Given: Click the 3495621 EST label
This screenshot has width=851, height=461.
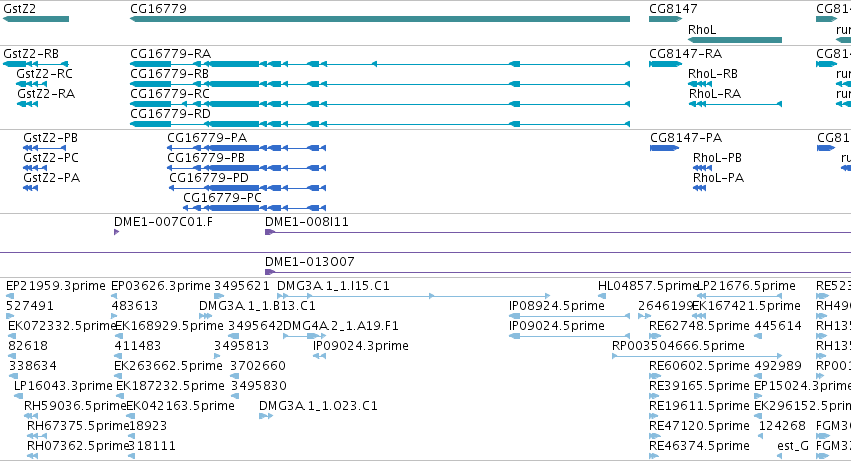Looking at the screenshot, I should 242,286.
